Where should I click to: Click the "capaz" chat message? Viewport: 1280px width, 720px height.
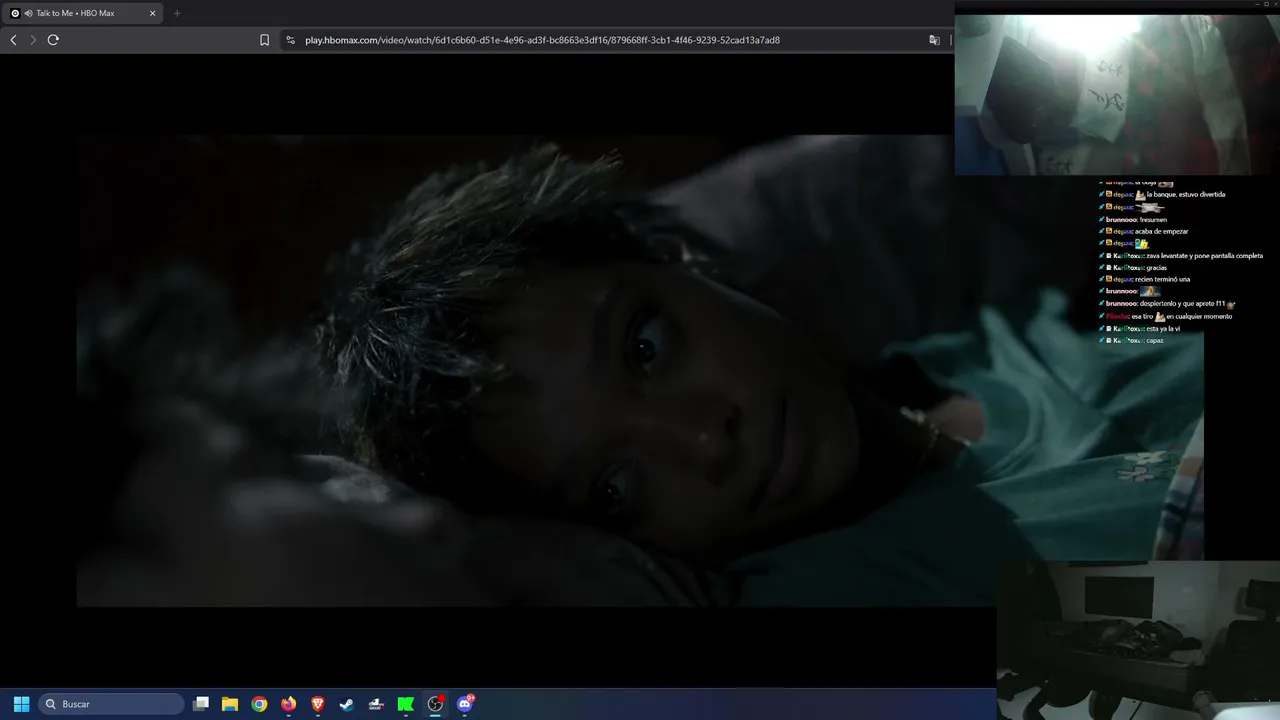pos(1155,341)
